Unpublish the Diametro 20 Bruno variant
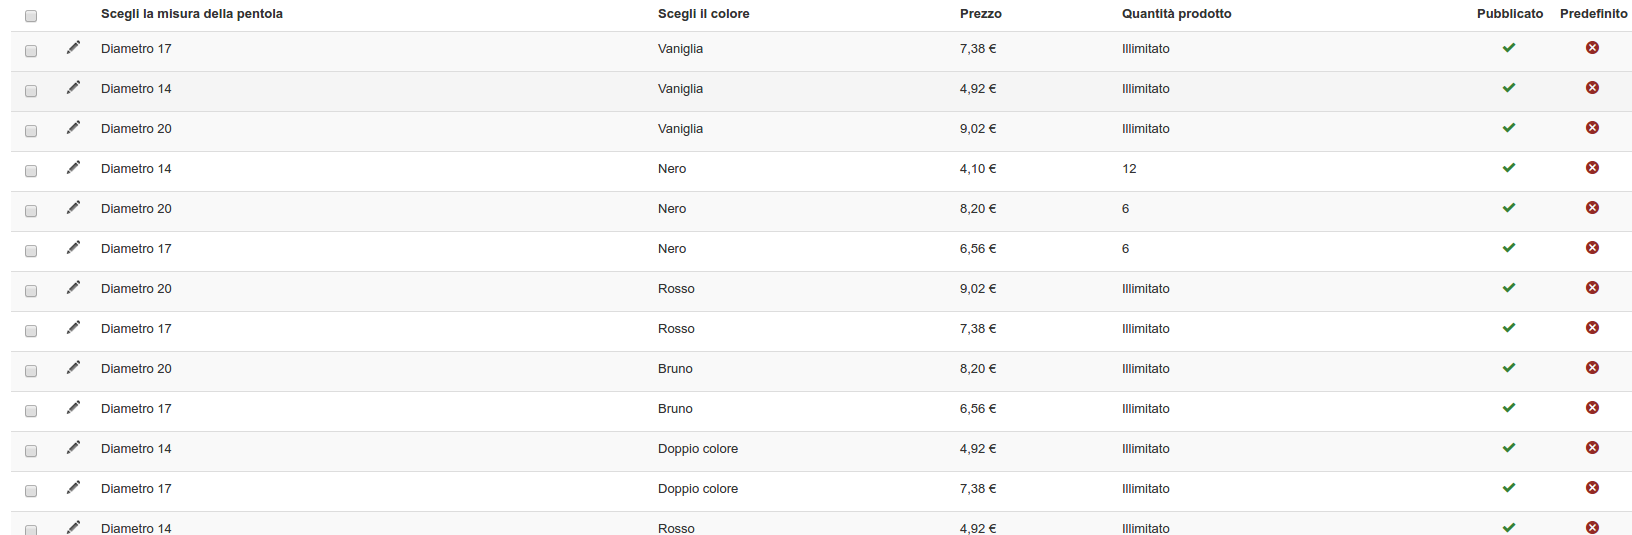 pos(1509,368)
